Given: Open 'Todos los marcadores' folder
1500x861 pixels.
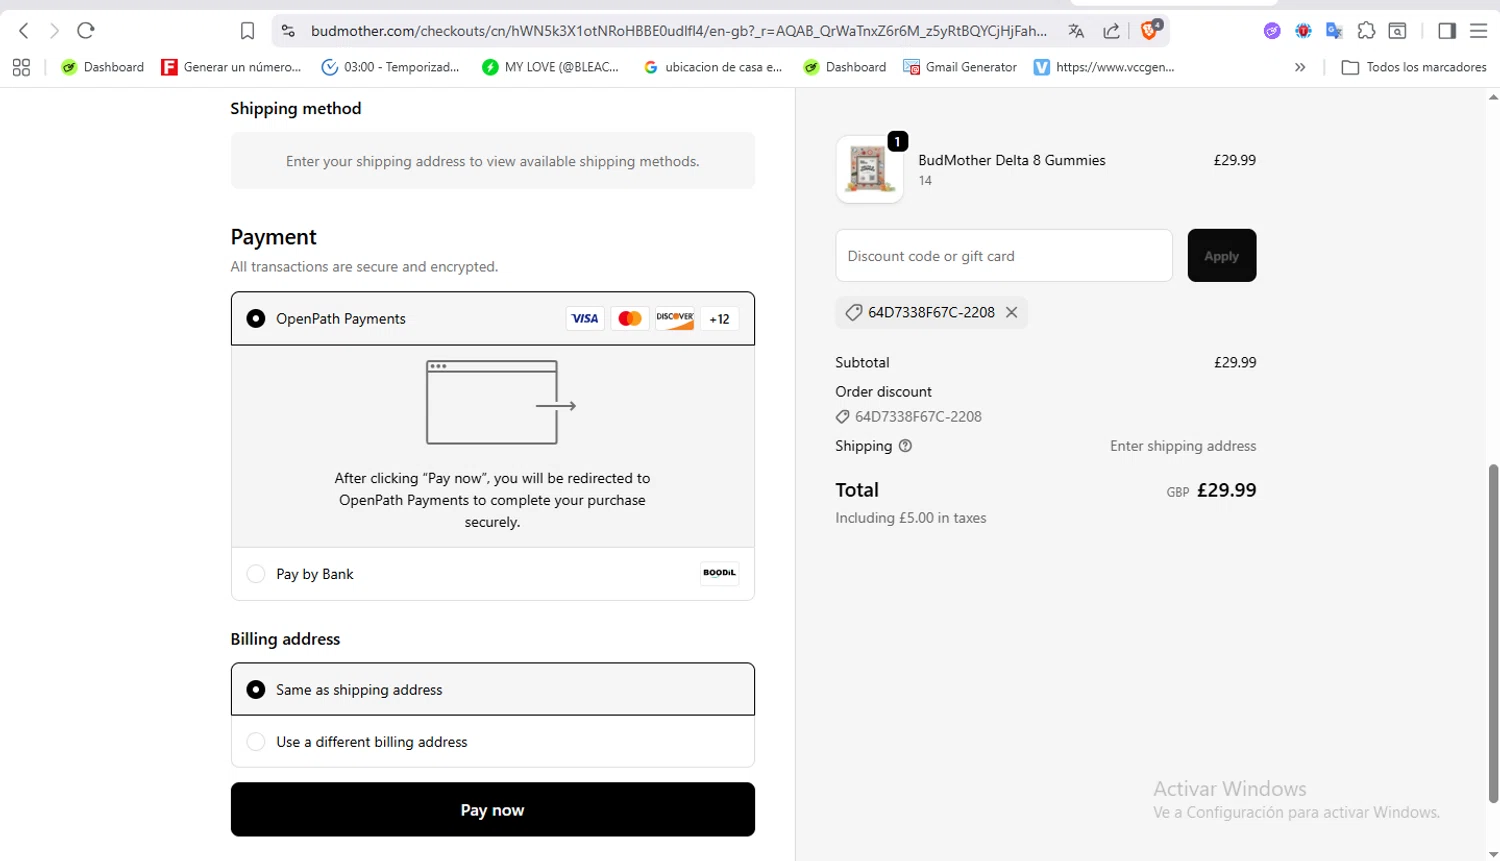Looking at the screenshot, I should 1414,67.
